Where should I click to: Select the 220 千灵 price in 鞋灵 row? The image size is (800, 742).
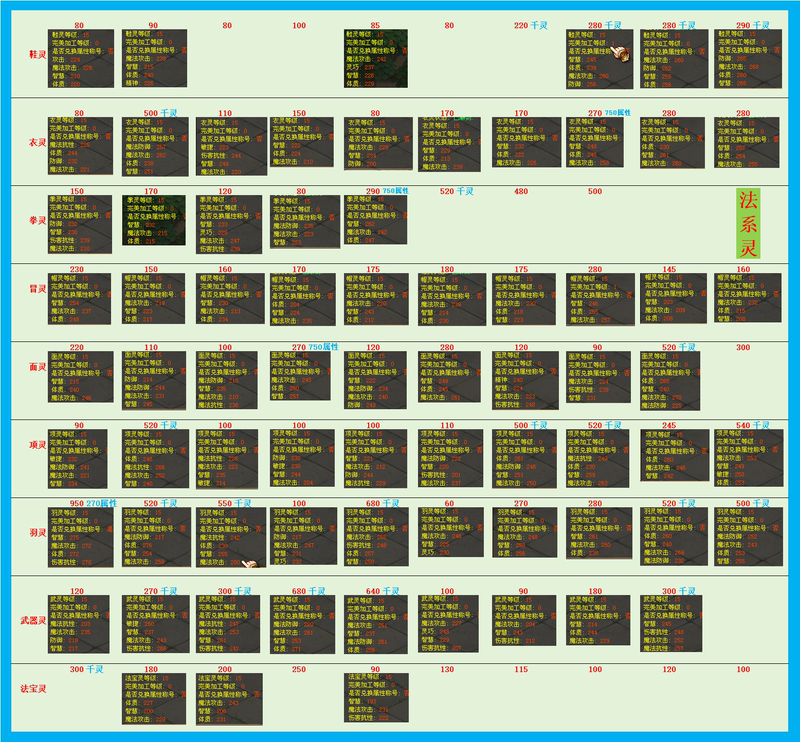[x=531, y=26]
